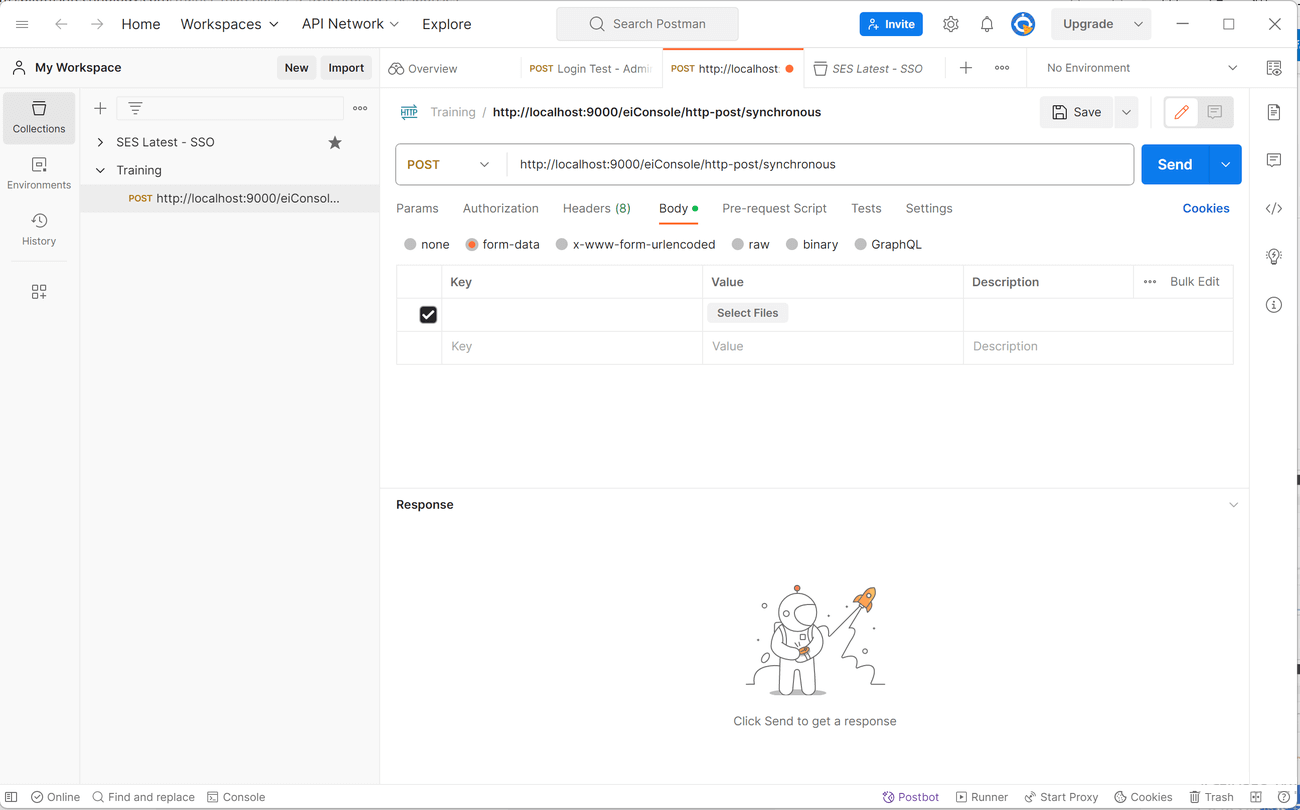This screenshot has height=810, width=1300.
Task: Open the Runner from status bar
Action: pos(982,797)
